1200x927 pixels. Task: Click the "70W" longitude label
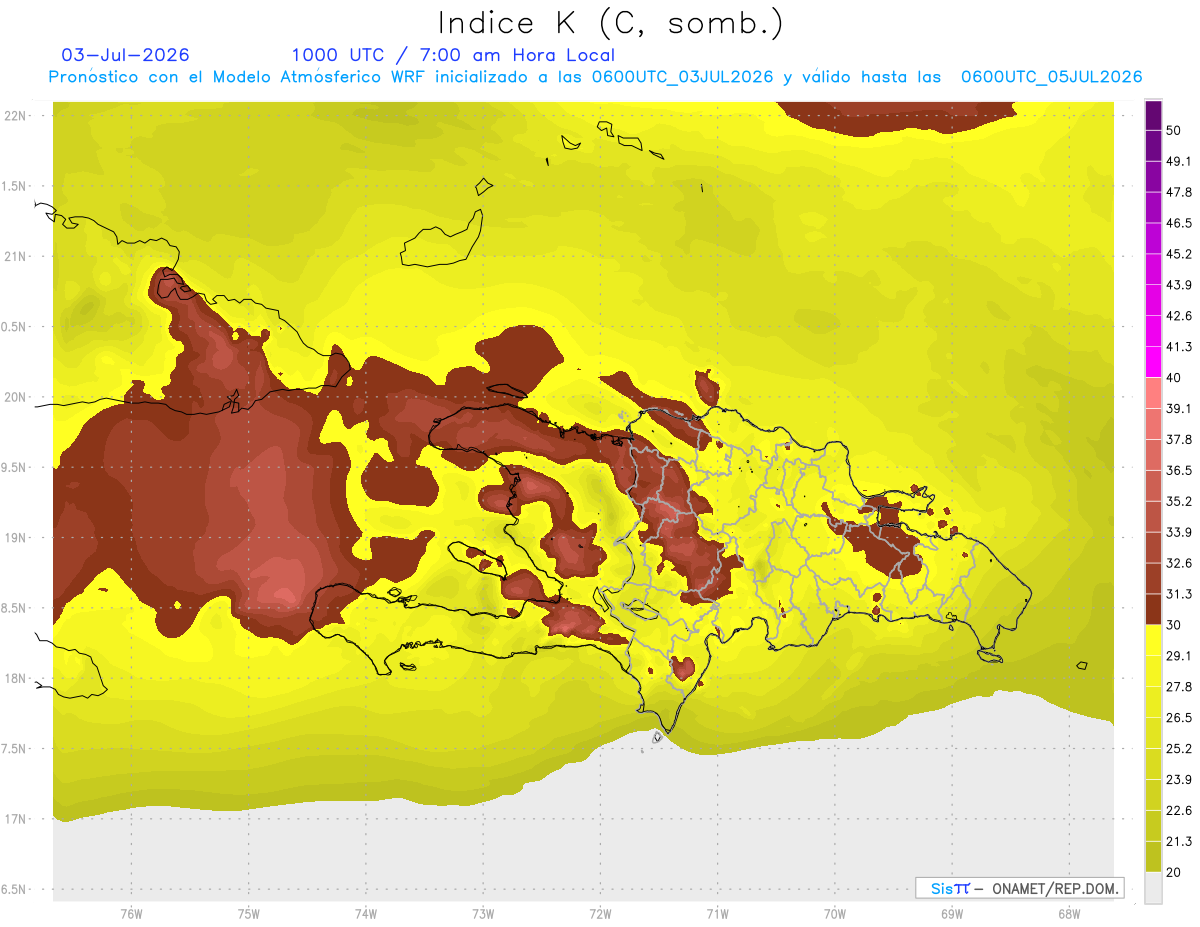834,914
